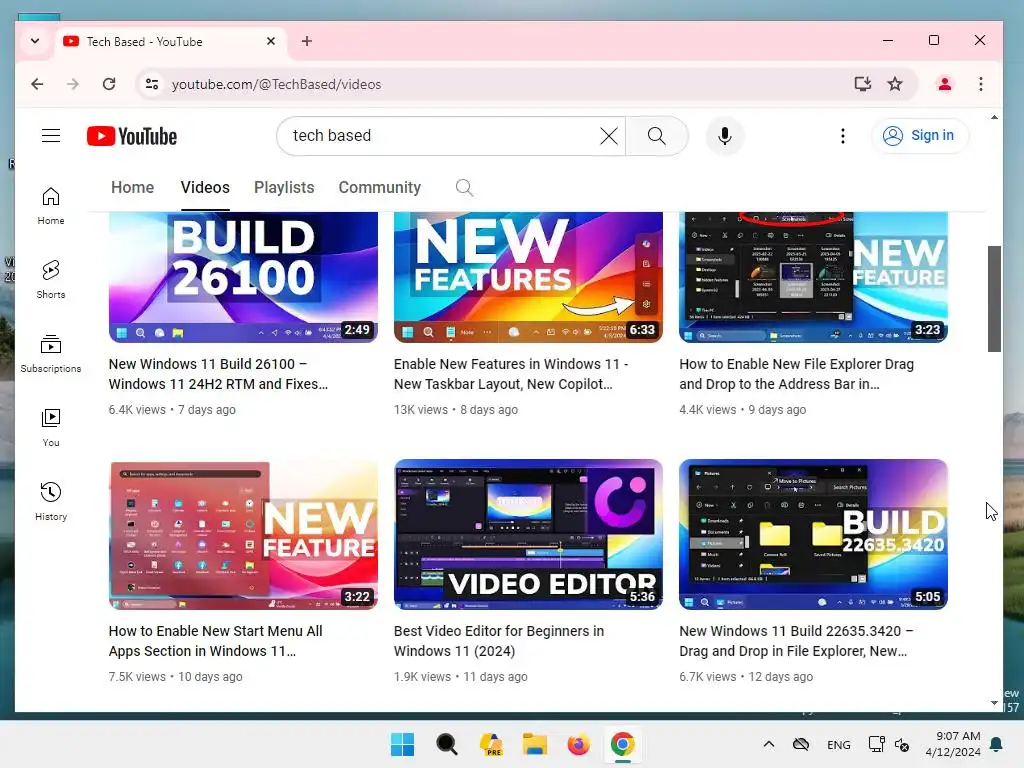The height and width of the screenshot is (768, 1024).
Task: Click the 3:22 Start Menu thumbnail
Action: pyautogui.click(x=243, y=534)
